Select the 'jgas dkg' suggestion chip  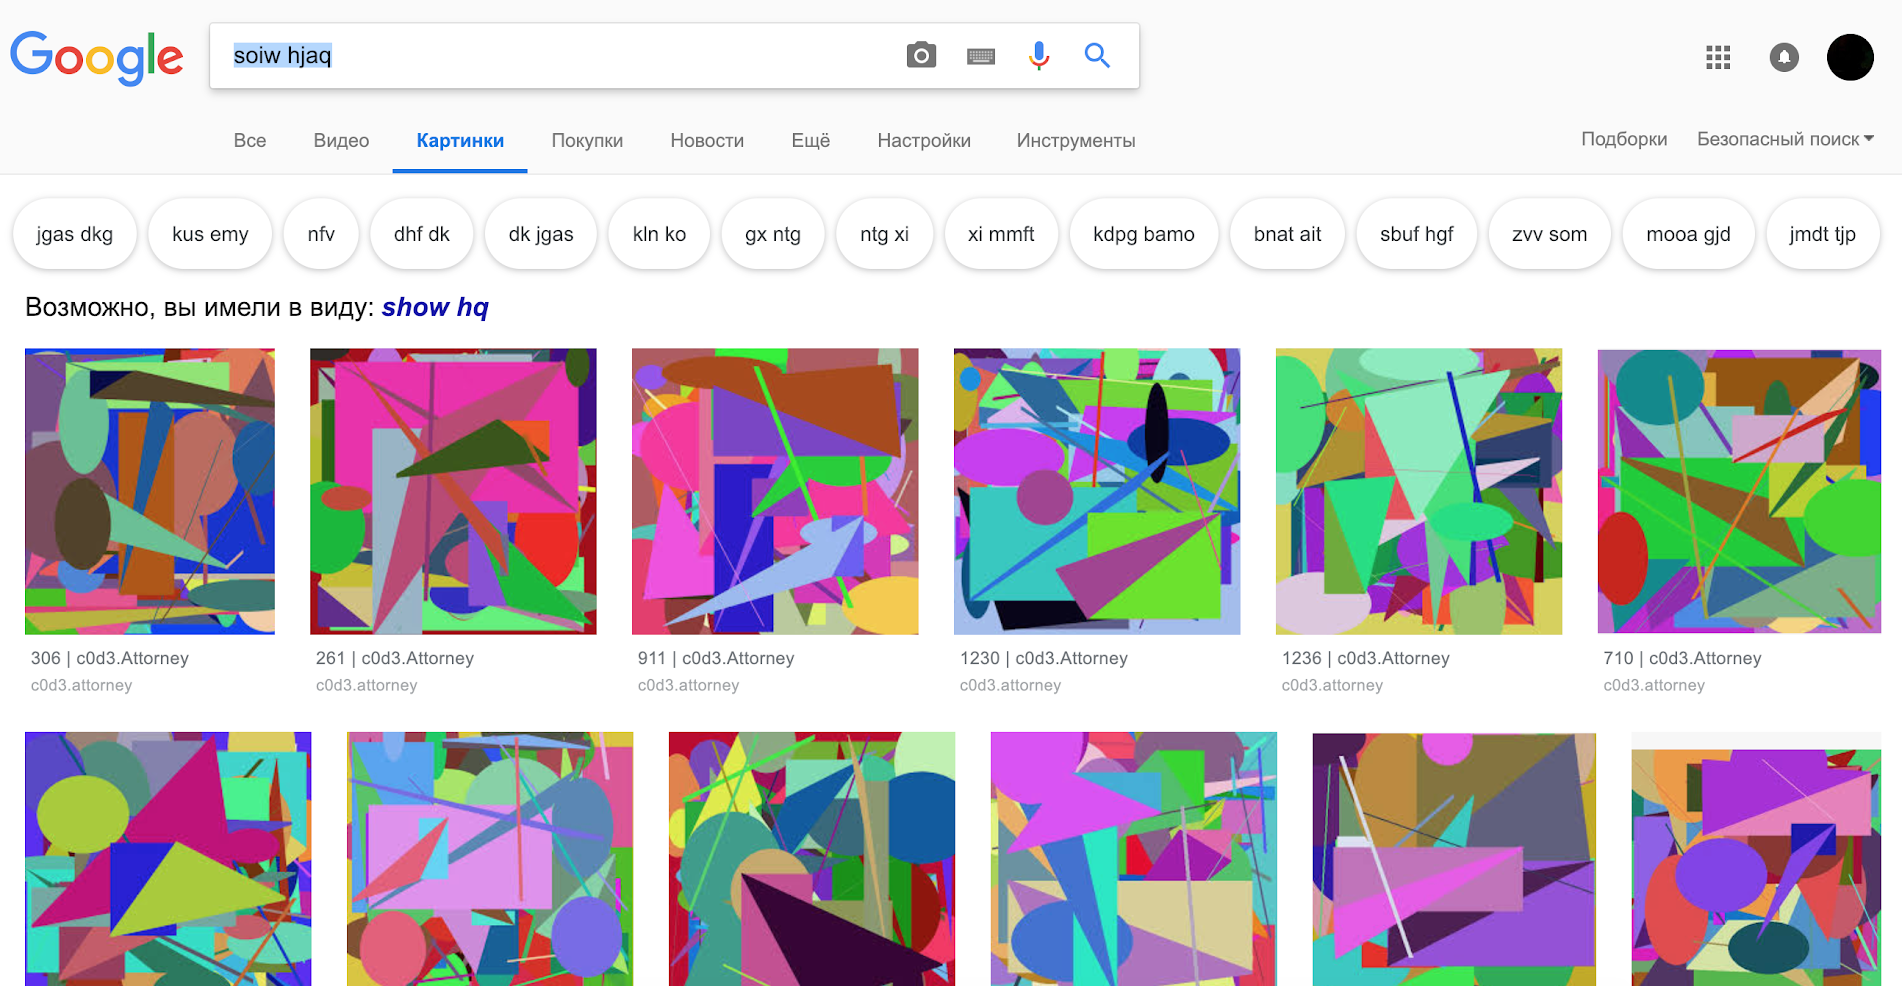point(74,234)
